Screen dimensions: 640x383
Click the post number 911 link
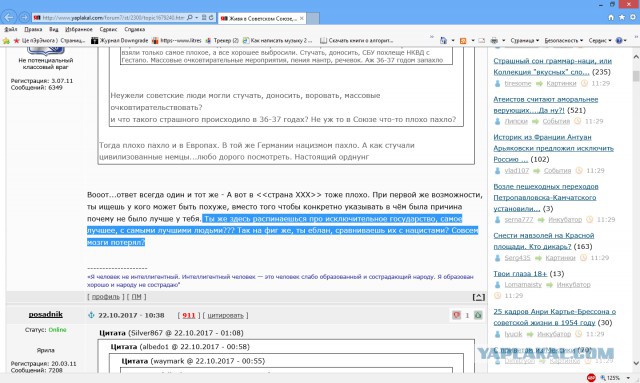(x=189, y=316)
